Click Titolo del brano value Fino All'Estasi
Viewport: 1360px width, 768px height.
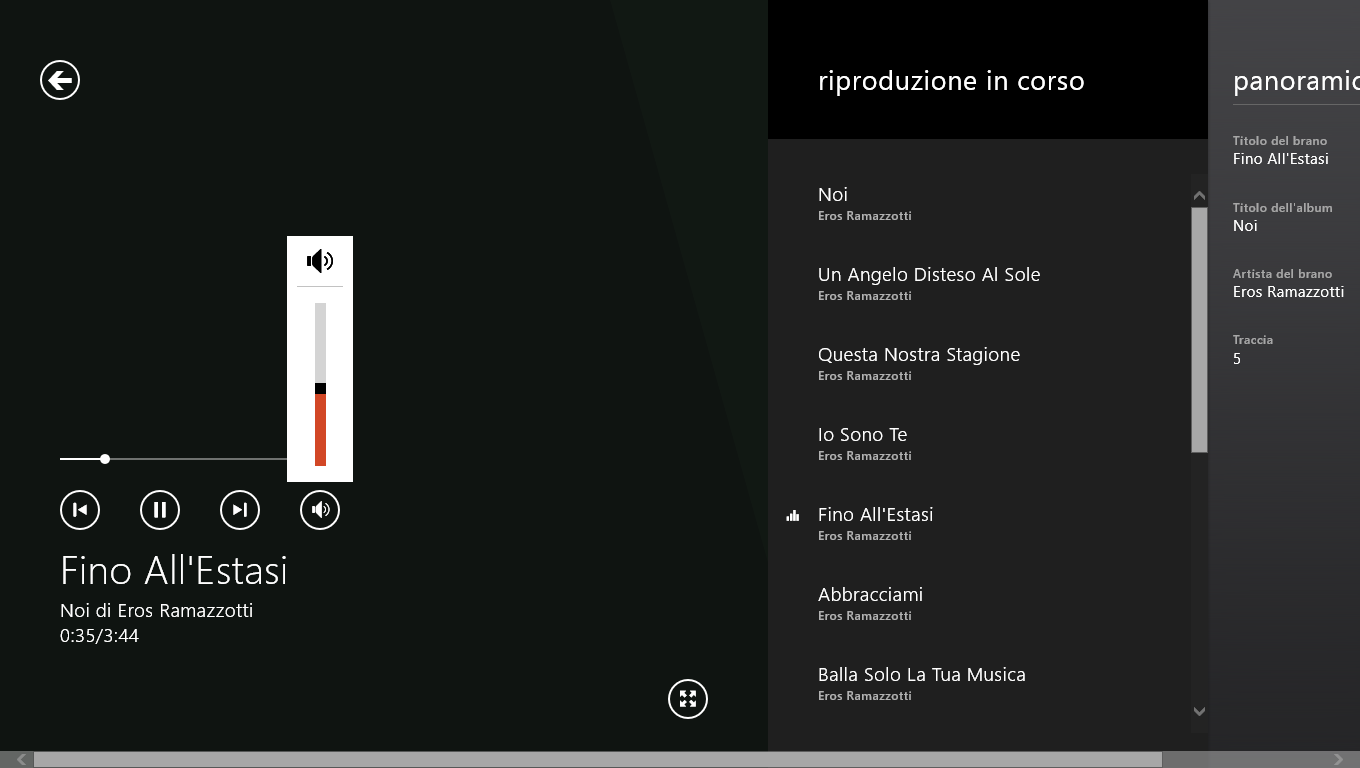click(x=1281, y=159)
